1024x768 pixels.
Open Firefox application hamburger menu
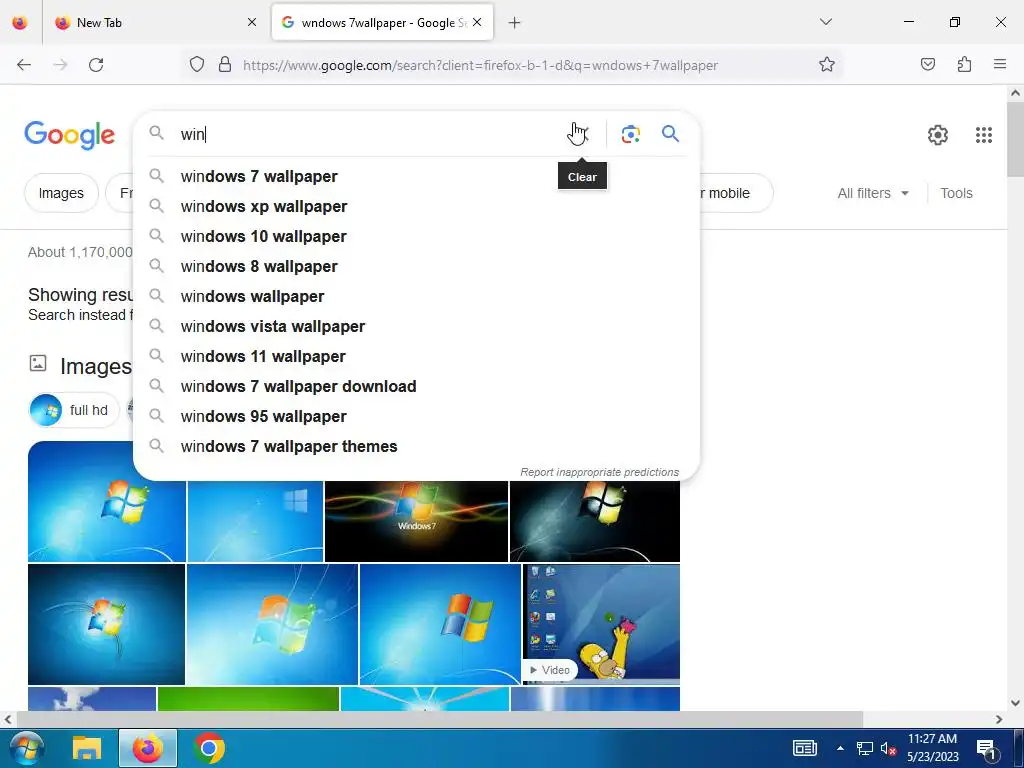[x=1000, y=64]
